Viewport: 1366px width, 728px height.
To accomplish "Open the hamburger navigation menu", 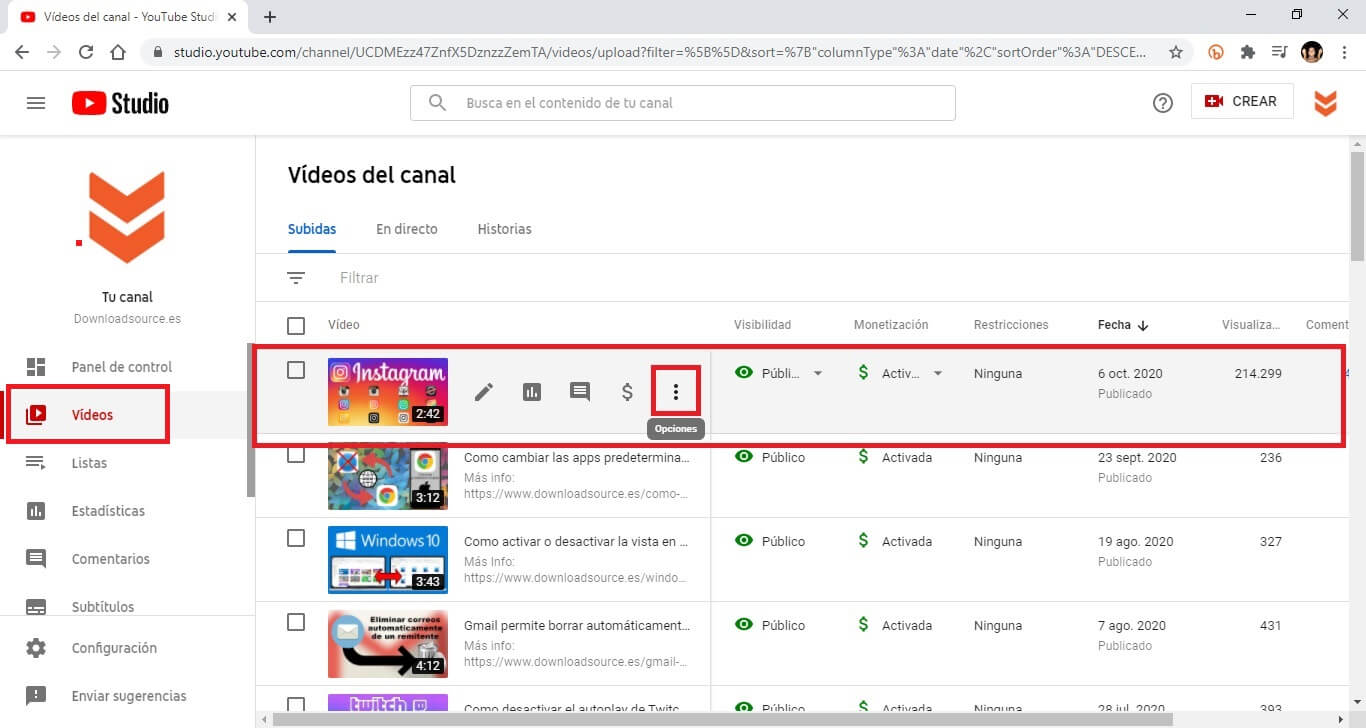I will click(x=36, y=103).
